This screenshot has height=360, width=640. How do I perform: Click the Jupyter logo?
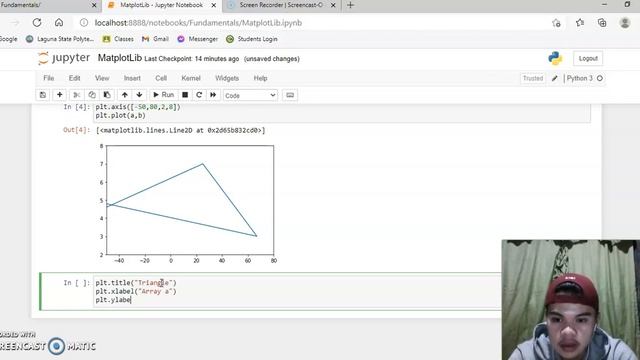(64, 58)
